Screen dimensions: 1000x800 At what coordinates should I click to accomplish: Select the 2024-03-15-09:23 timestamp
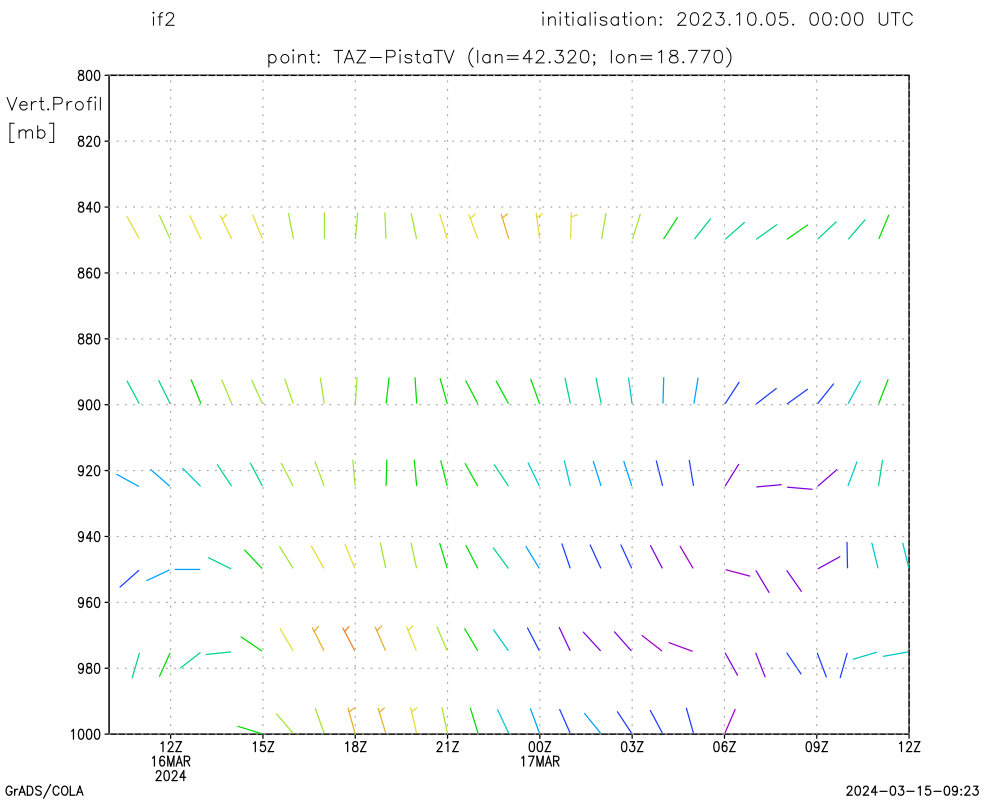click(x=912, y=792)
